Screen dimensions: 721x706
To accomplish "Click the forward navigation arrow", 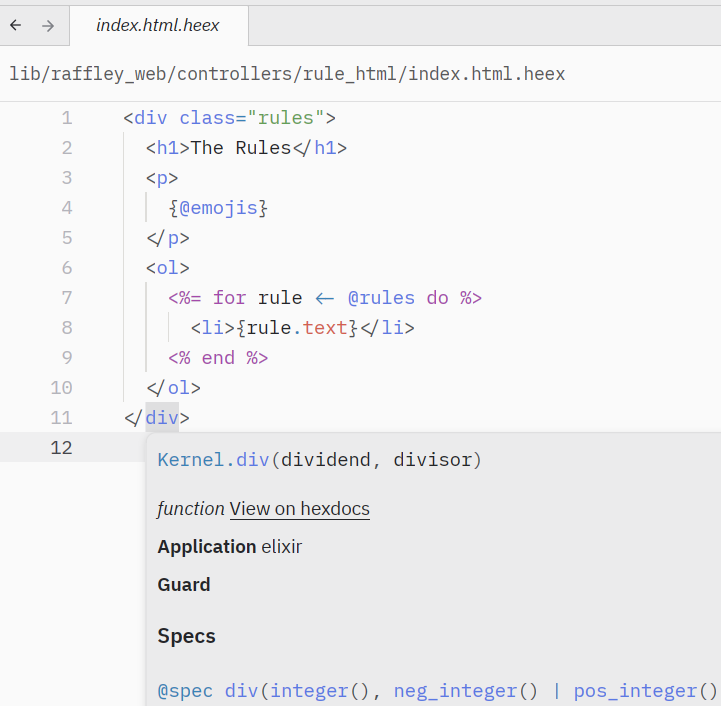I will 47,25.
